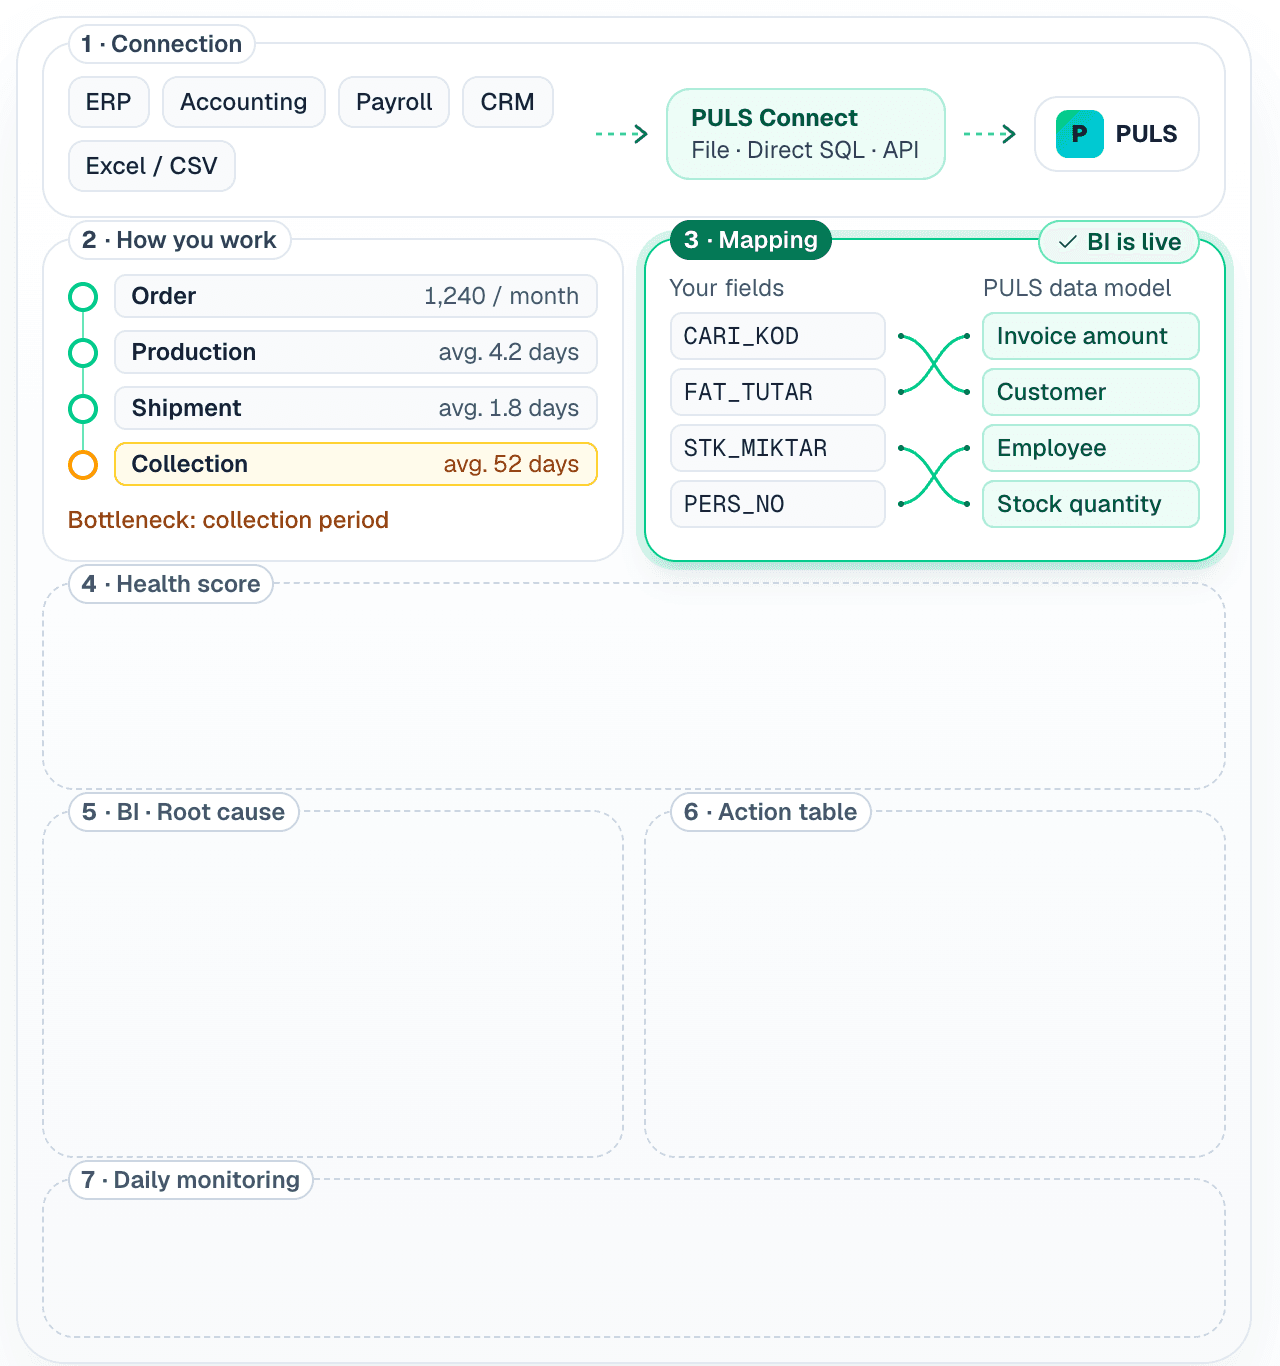Select the PERS_NO field

click(x=778, y=504)
